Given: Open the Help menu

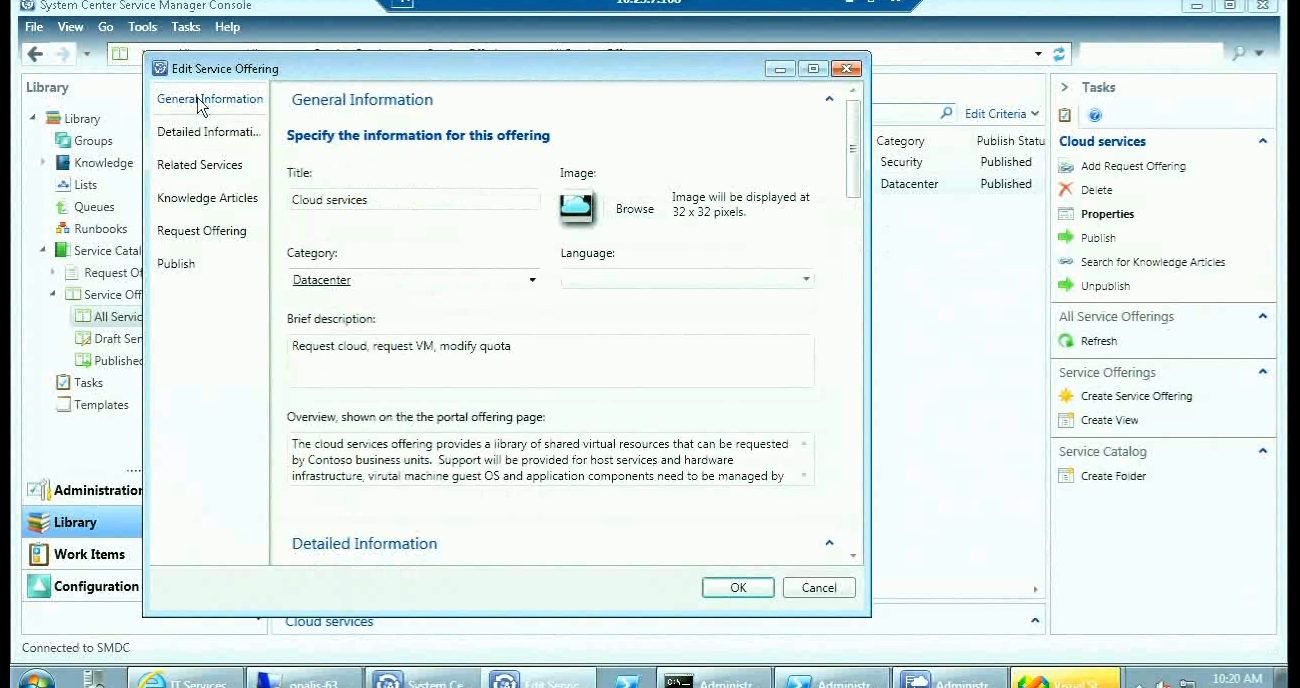Looking at the screenshot, I should [x=227, y=27].
